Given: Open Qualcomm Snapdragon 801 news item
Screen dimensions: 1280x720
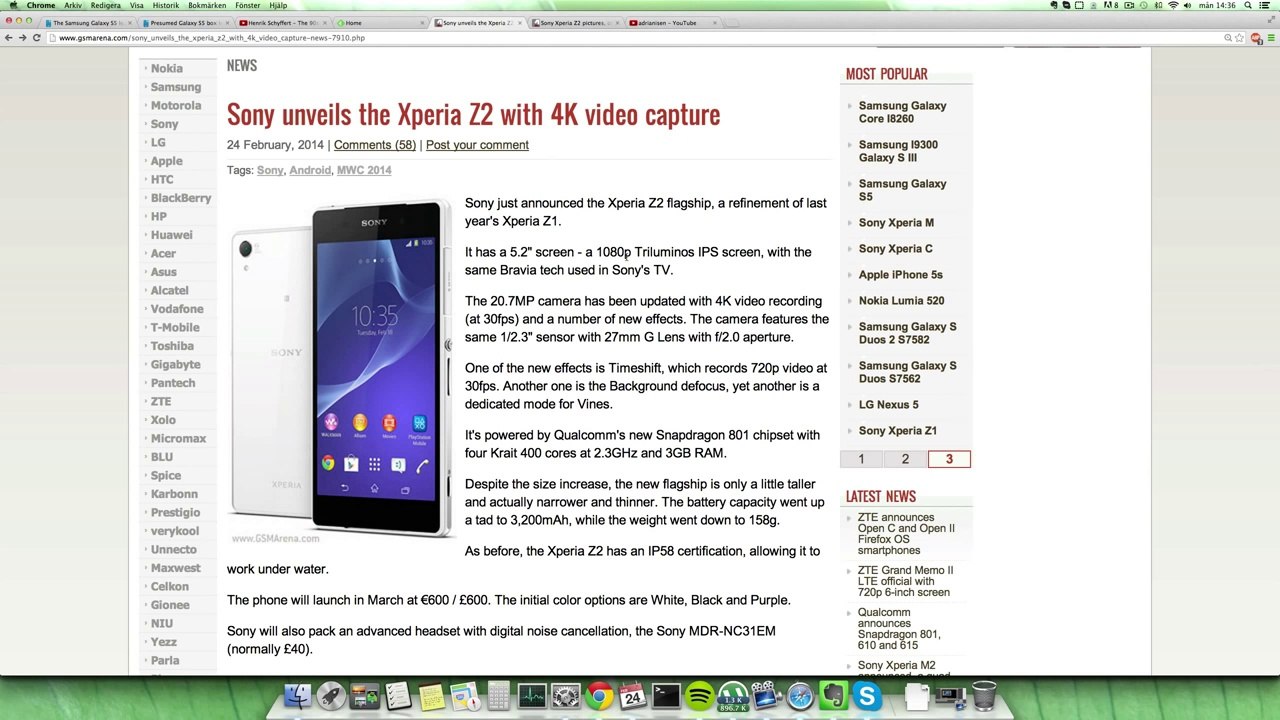Looking at the screenshot, I should point(899,629).
